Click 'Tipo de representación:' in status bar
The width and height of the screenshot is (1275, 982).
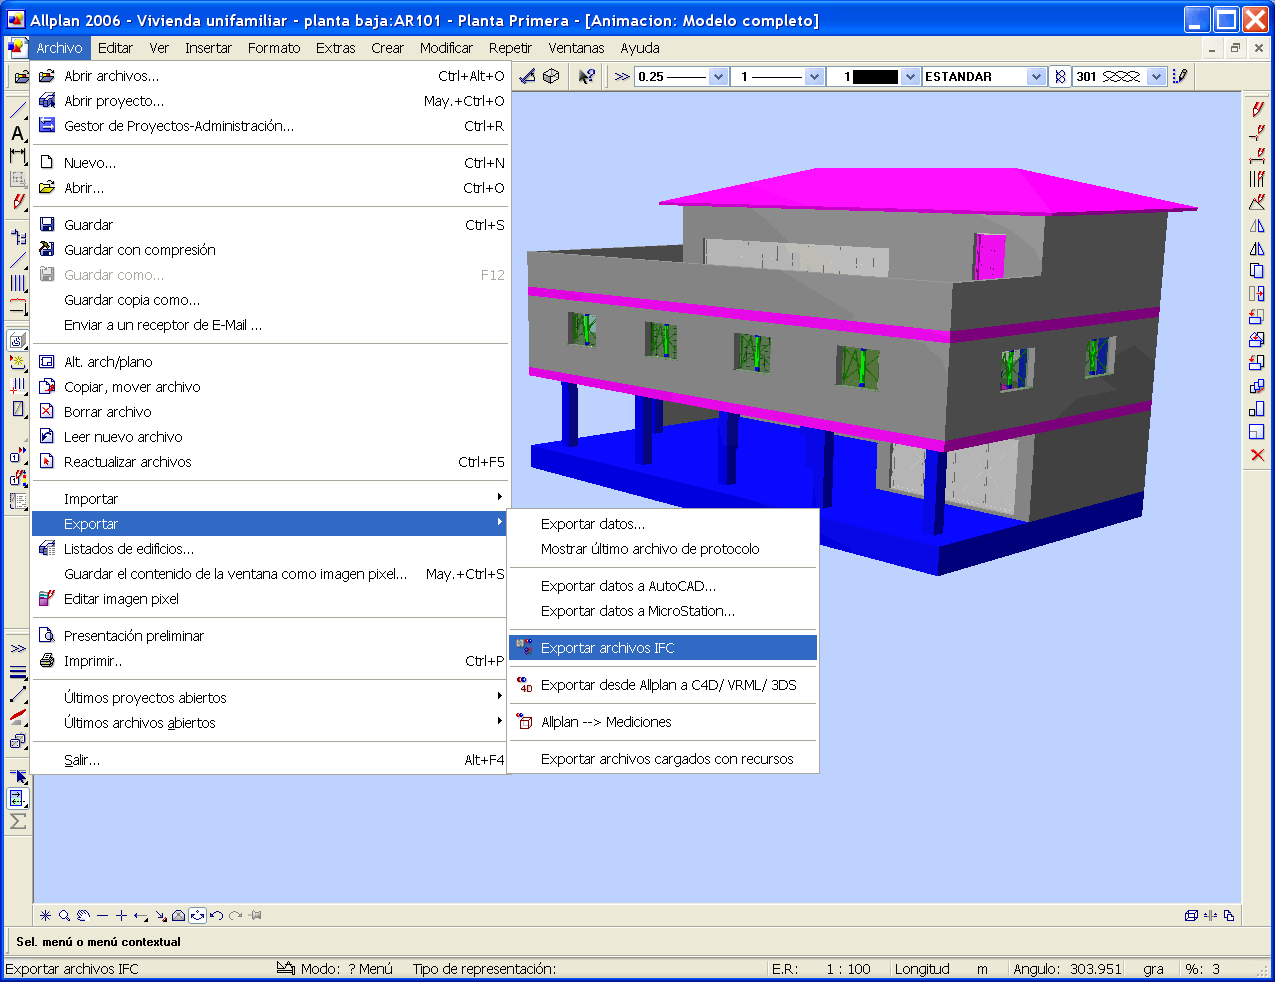[x=484, y=969]
